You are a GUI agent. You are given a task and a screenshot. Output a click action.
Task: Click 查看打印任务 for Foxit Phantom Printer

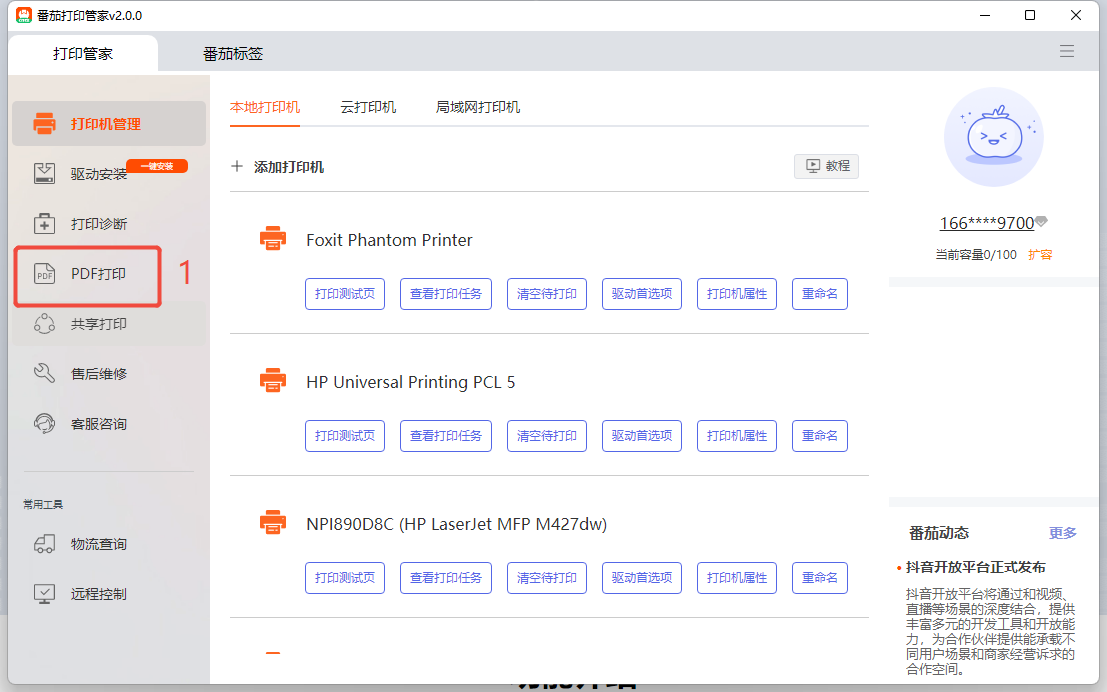coord(445,294)
